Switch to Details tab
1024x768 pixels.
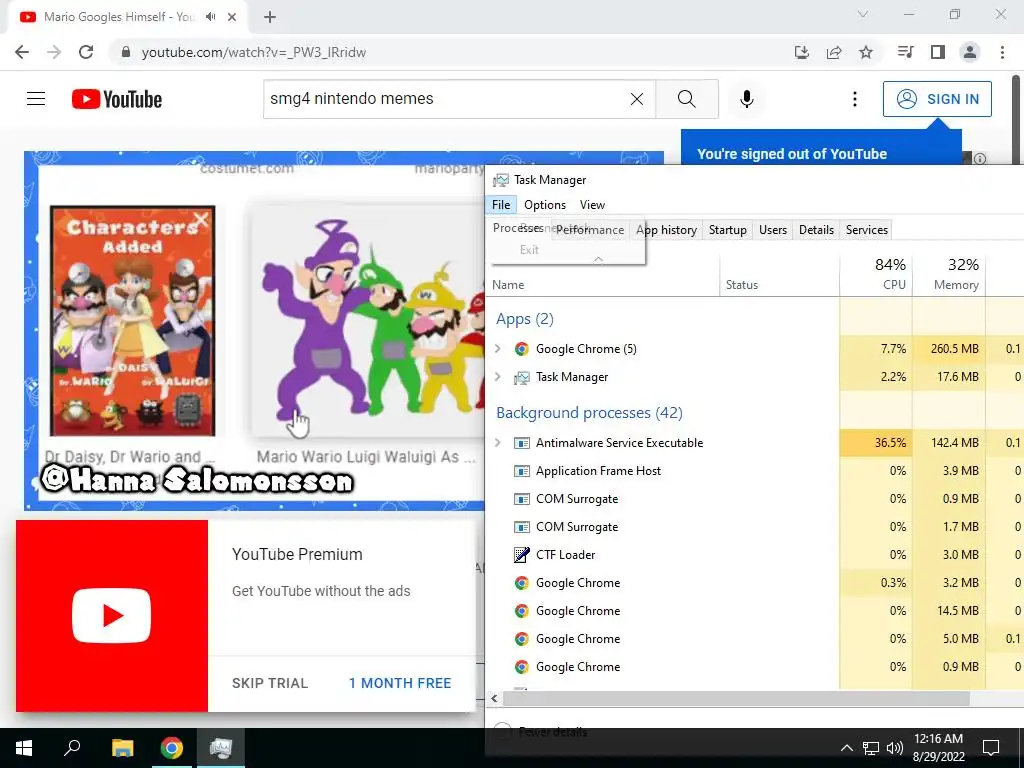tap(816, 230)
